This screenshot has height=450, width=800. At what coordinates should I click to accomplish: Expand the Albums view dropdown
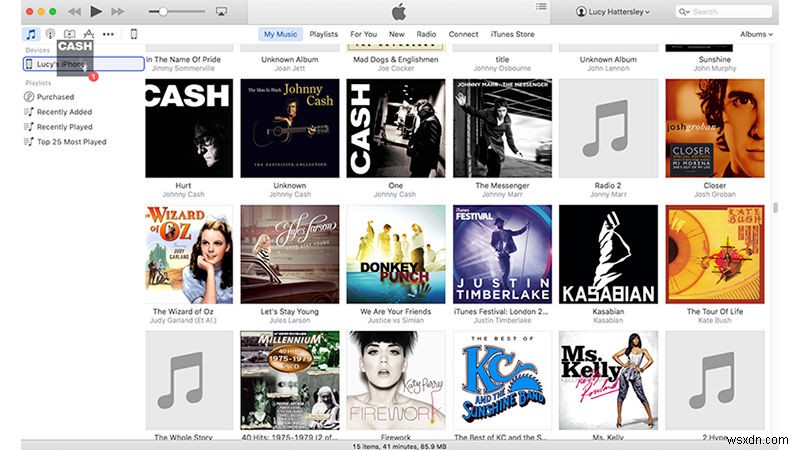[754, 34]
